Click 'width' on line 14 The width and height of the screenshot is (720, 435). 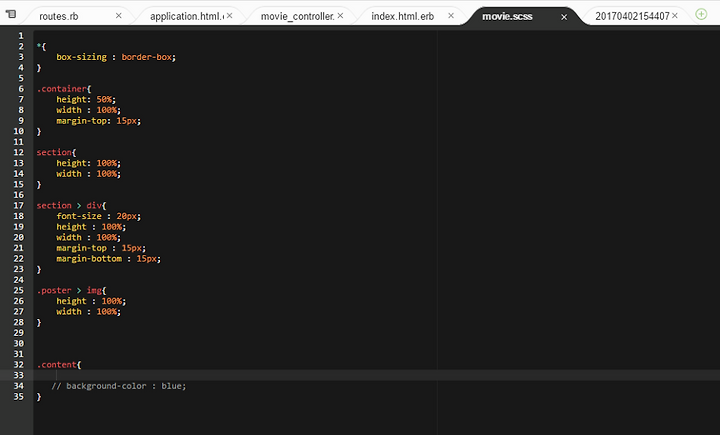(x=69, y=174)
